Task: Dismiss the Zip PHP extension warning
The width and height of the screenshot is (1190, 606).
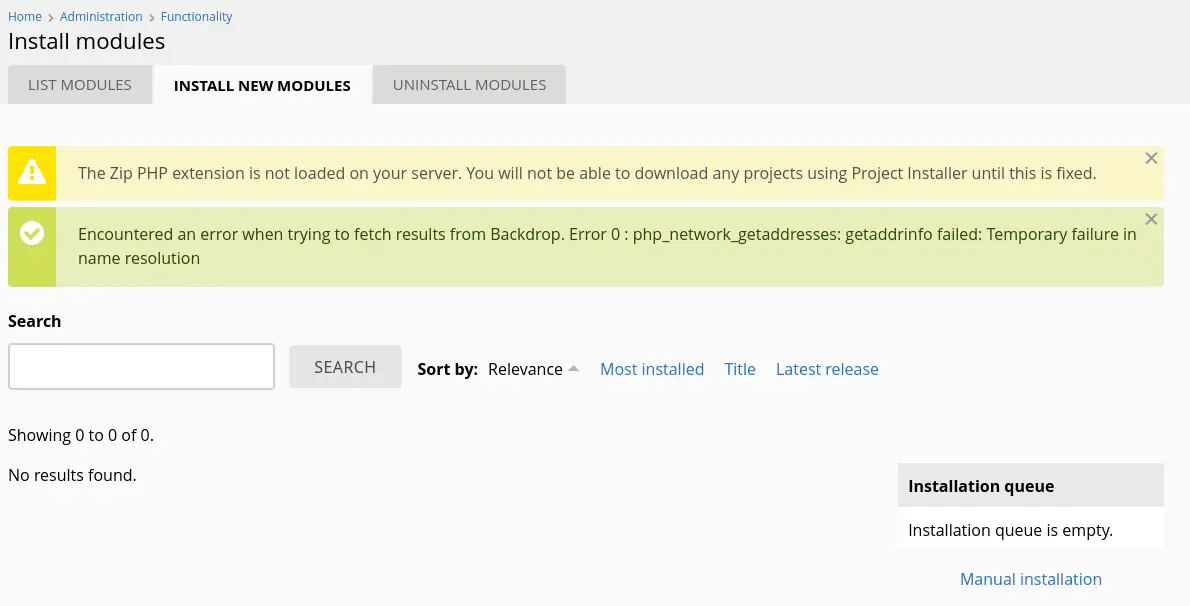Action: point(1151,158)
